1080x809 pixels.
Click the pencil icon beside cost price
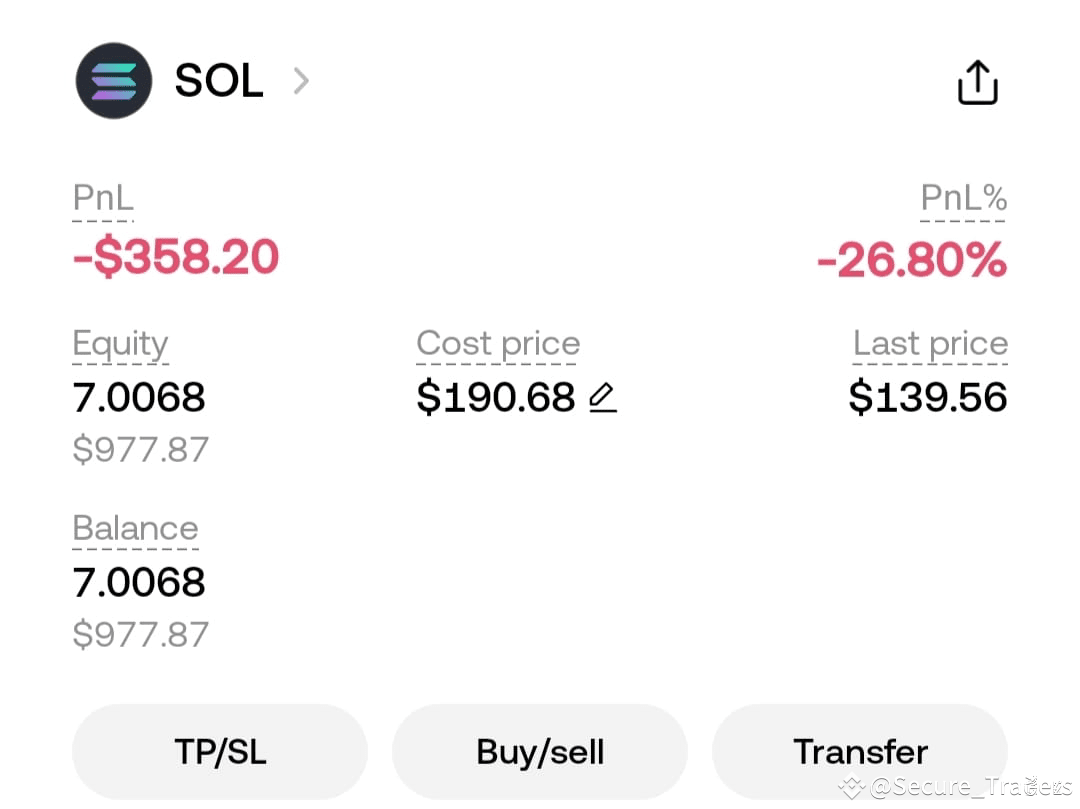pos(603,398)
